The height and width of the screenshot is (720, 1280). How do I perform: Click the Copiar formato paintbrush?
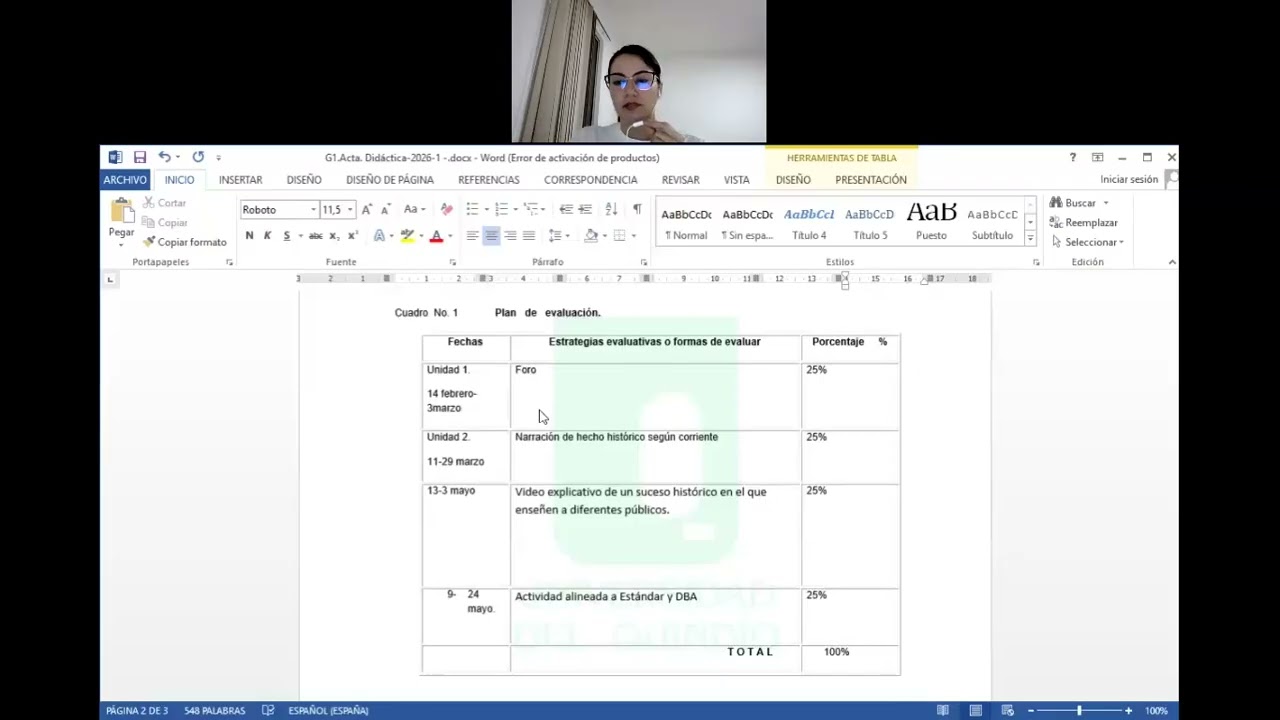[x=184, y=242]
